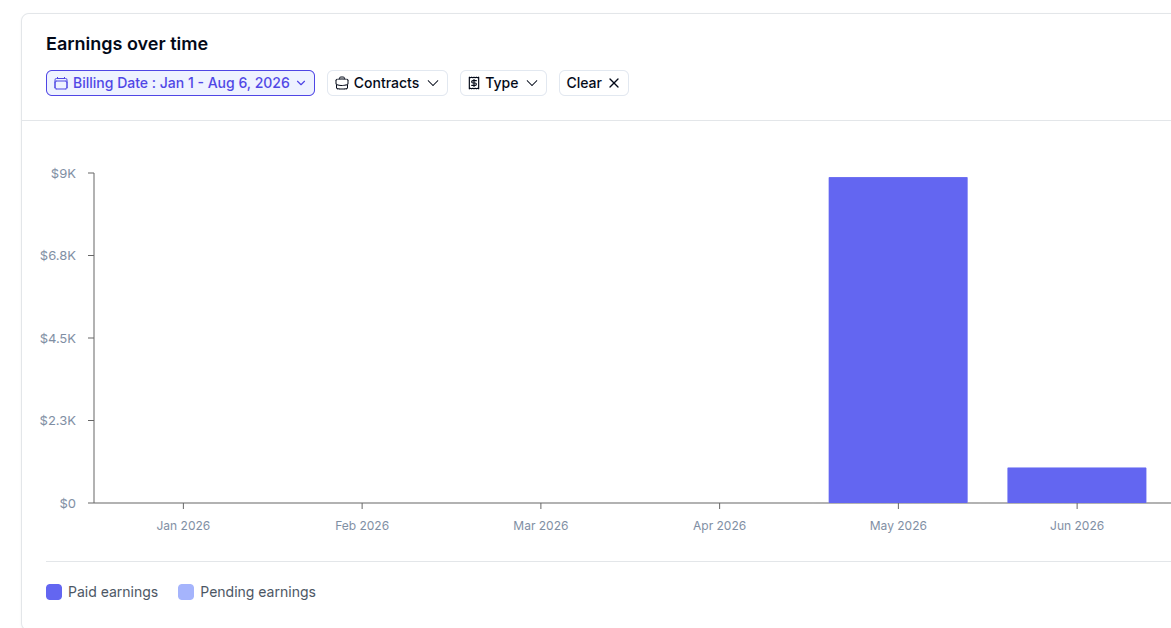Viewport: 1171px width, 628px height.
Task: Expand the Contracts chevron arrow
Action: 433,83
